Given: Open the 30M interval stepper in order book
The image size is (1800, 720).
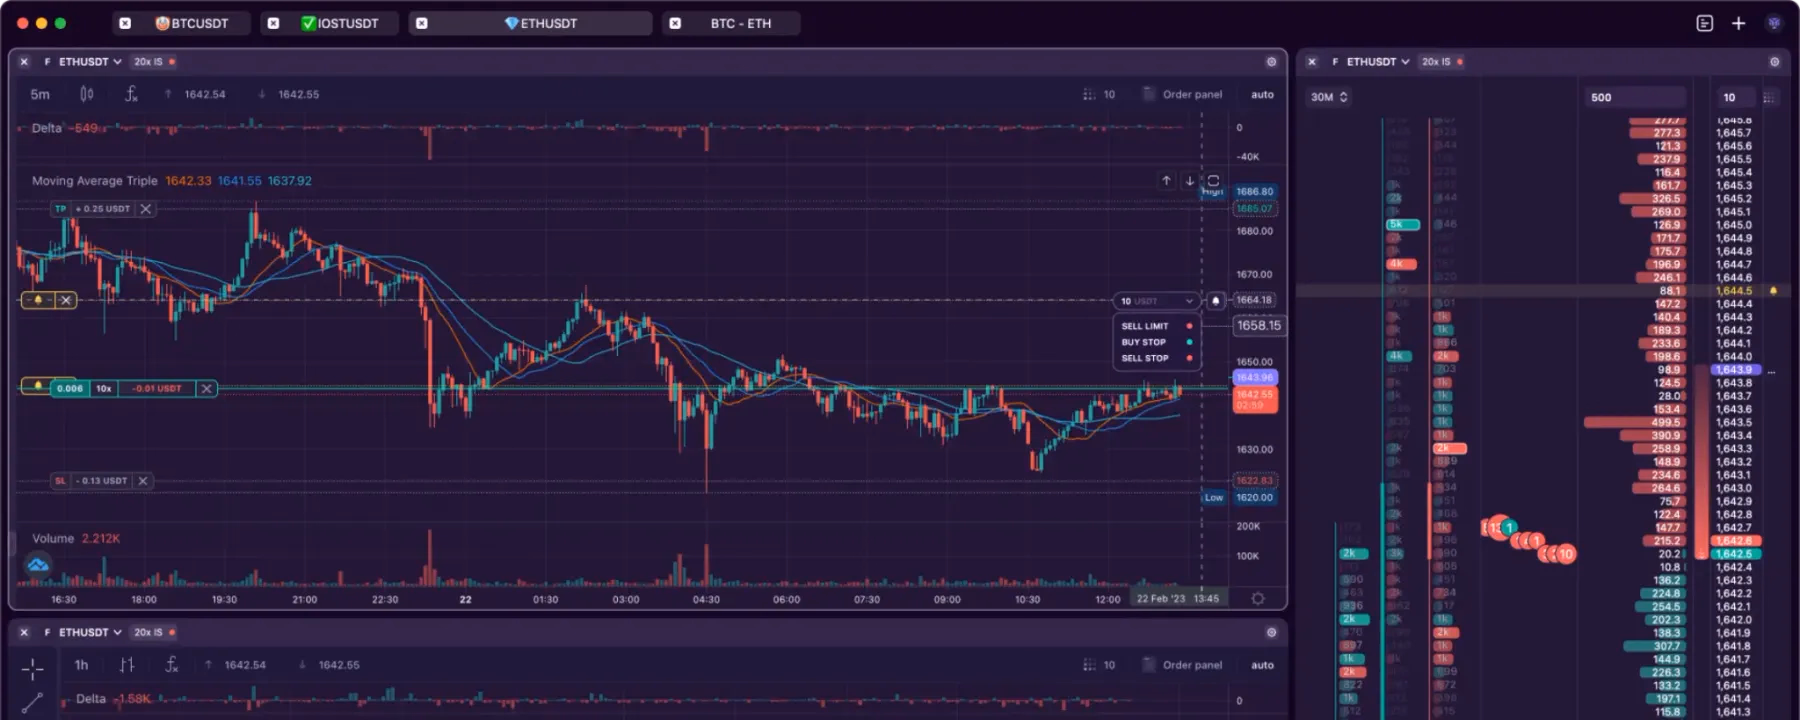Looking at the screenshot, I should point(1329,97).
